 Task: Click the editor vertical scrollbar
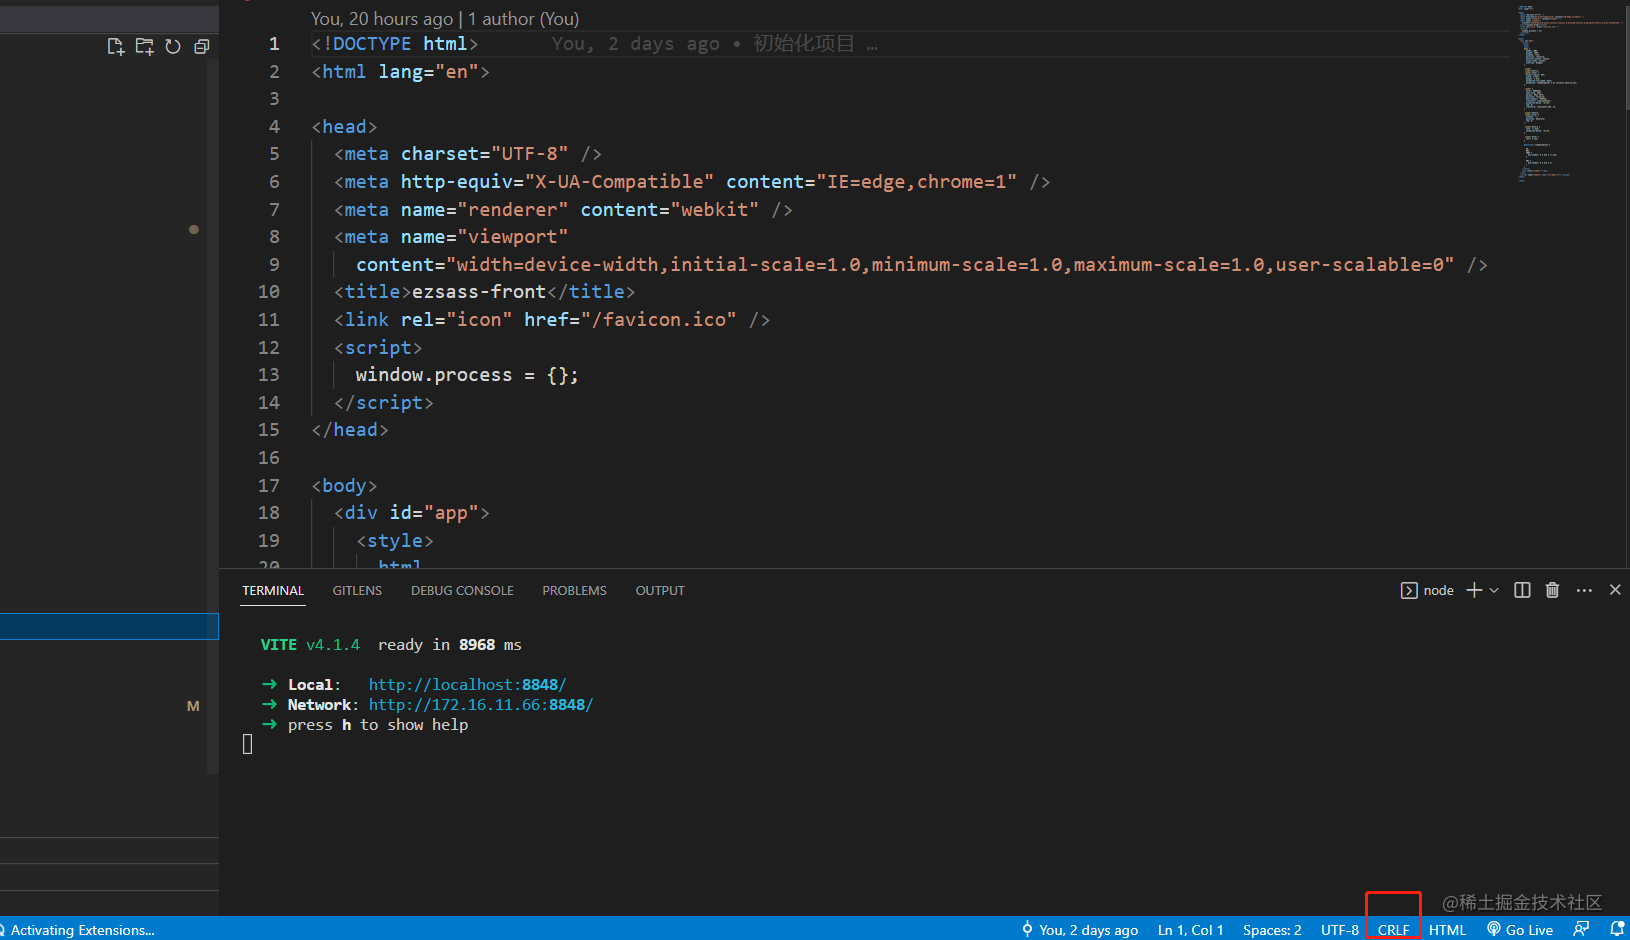pyautogui.click(x=1626, y=57)
